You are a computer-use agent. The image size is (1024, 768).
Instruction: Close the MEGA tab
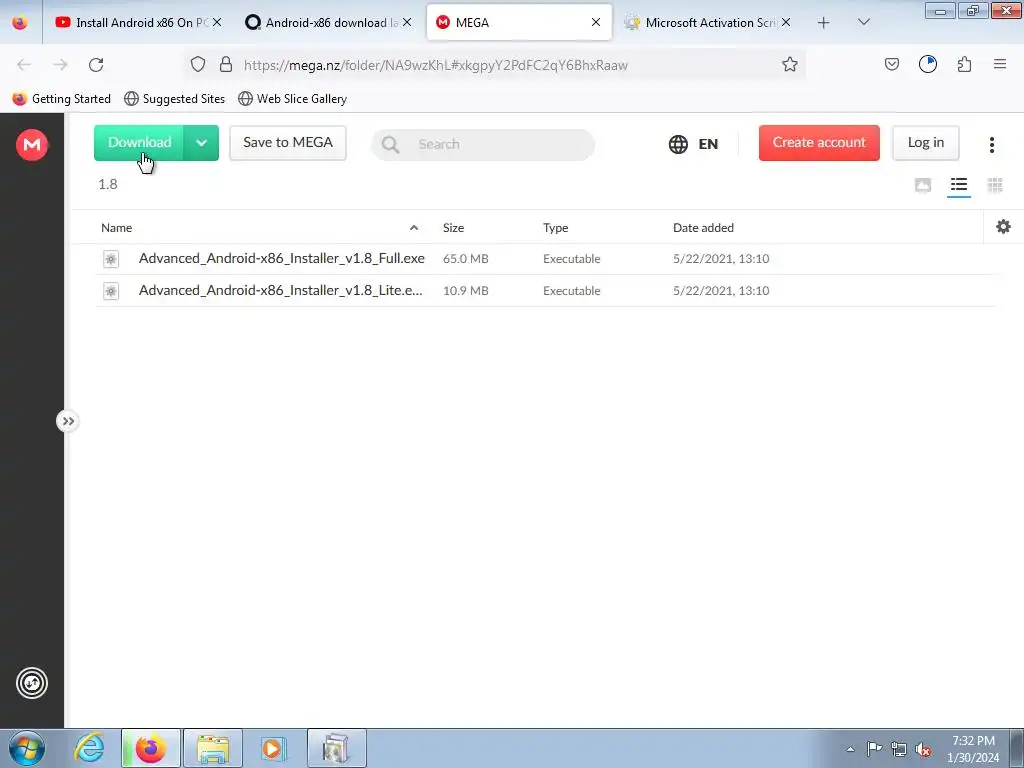point(596,22)
